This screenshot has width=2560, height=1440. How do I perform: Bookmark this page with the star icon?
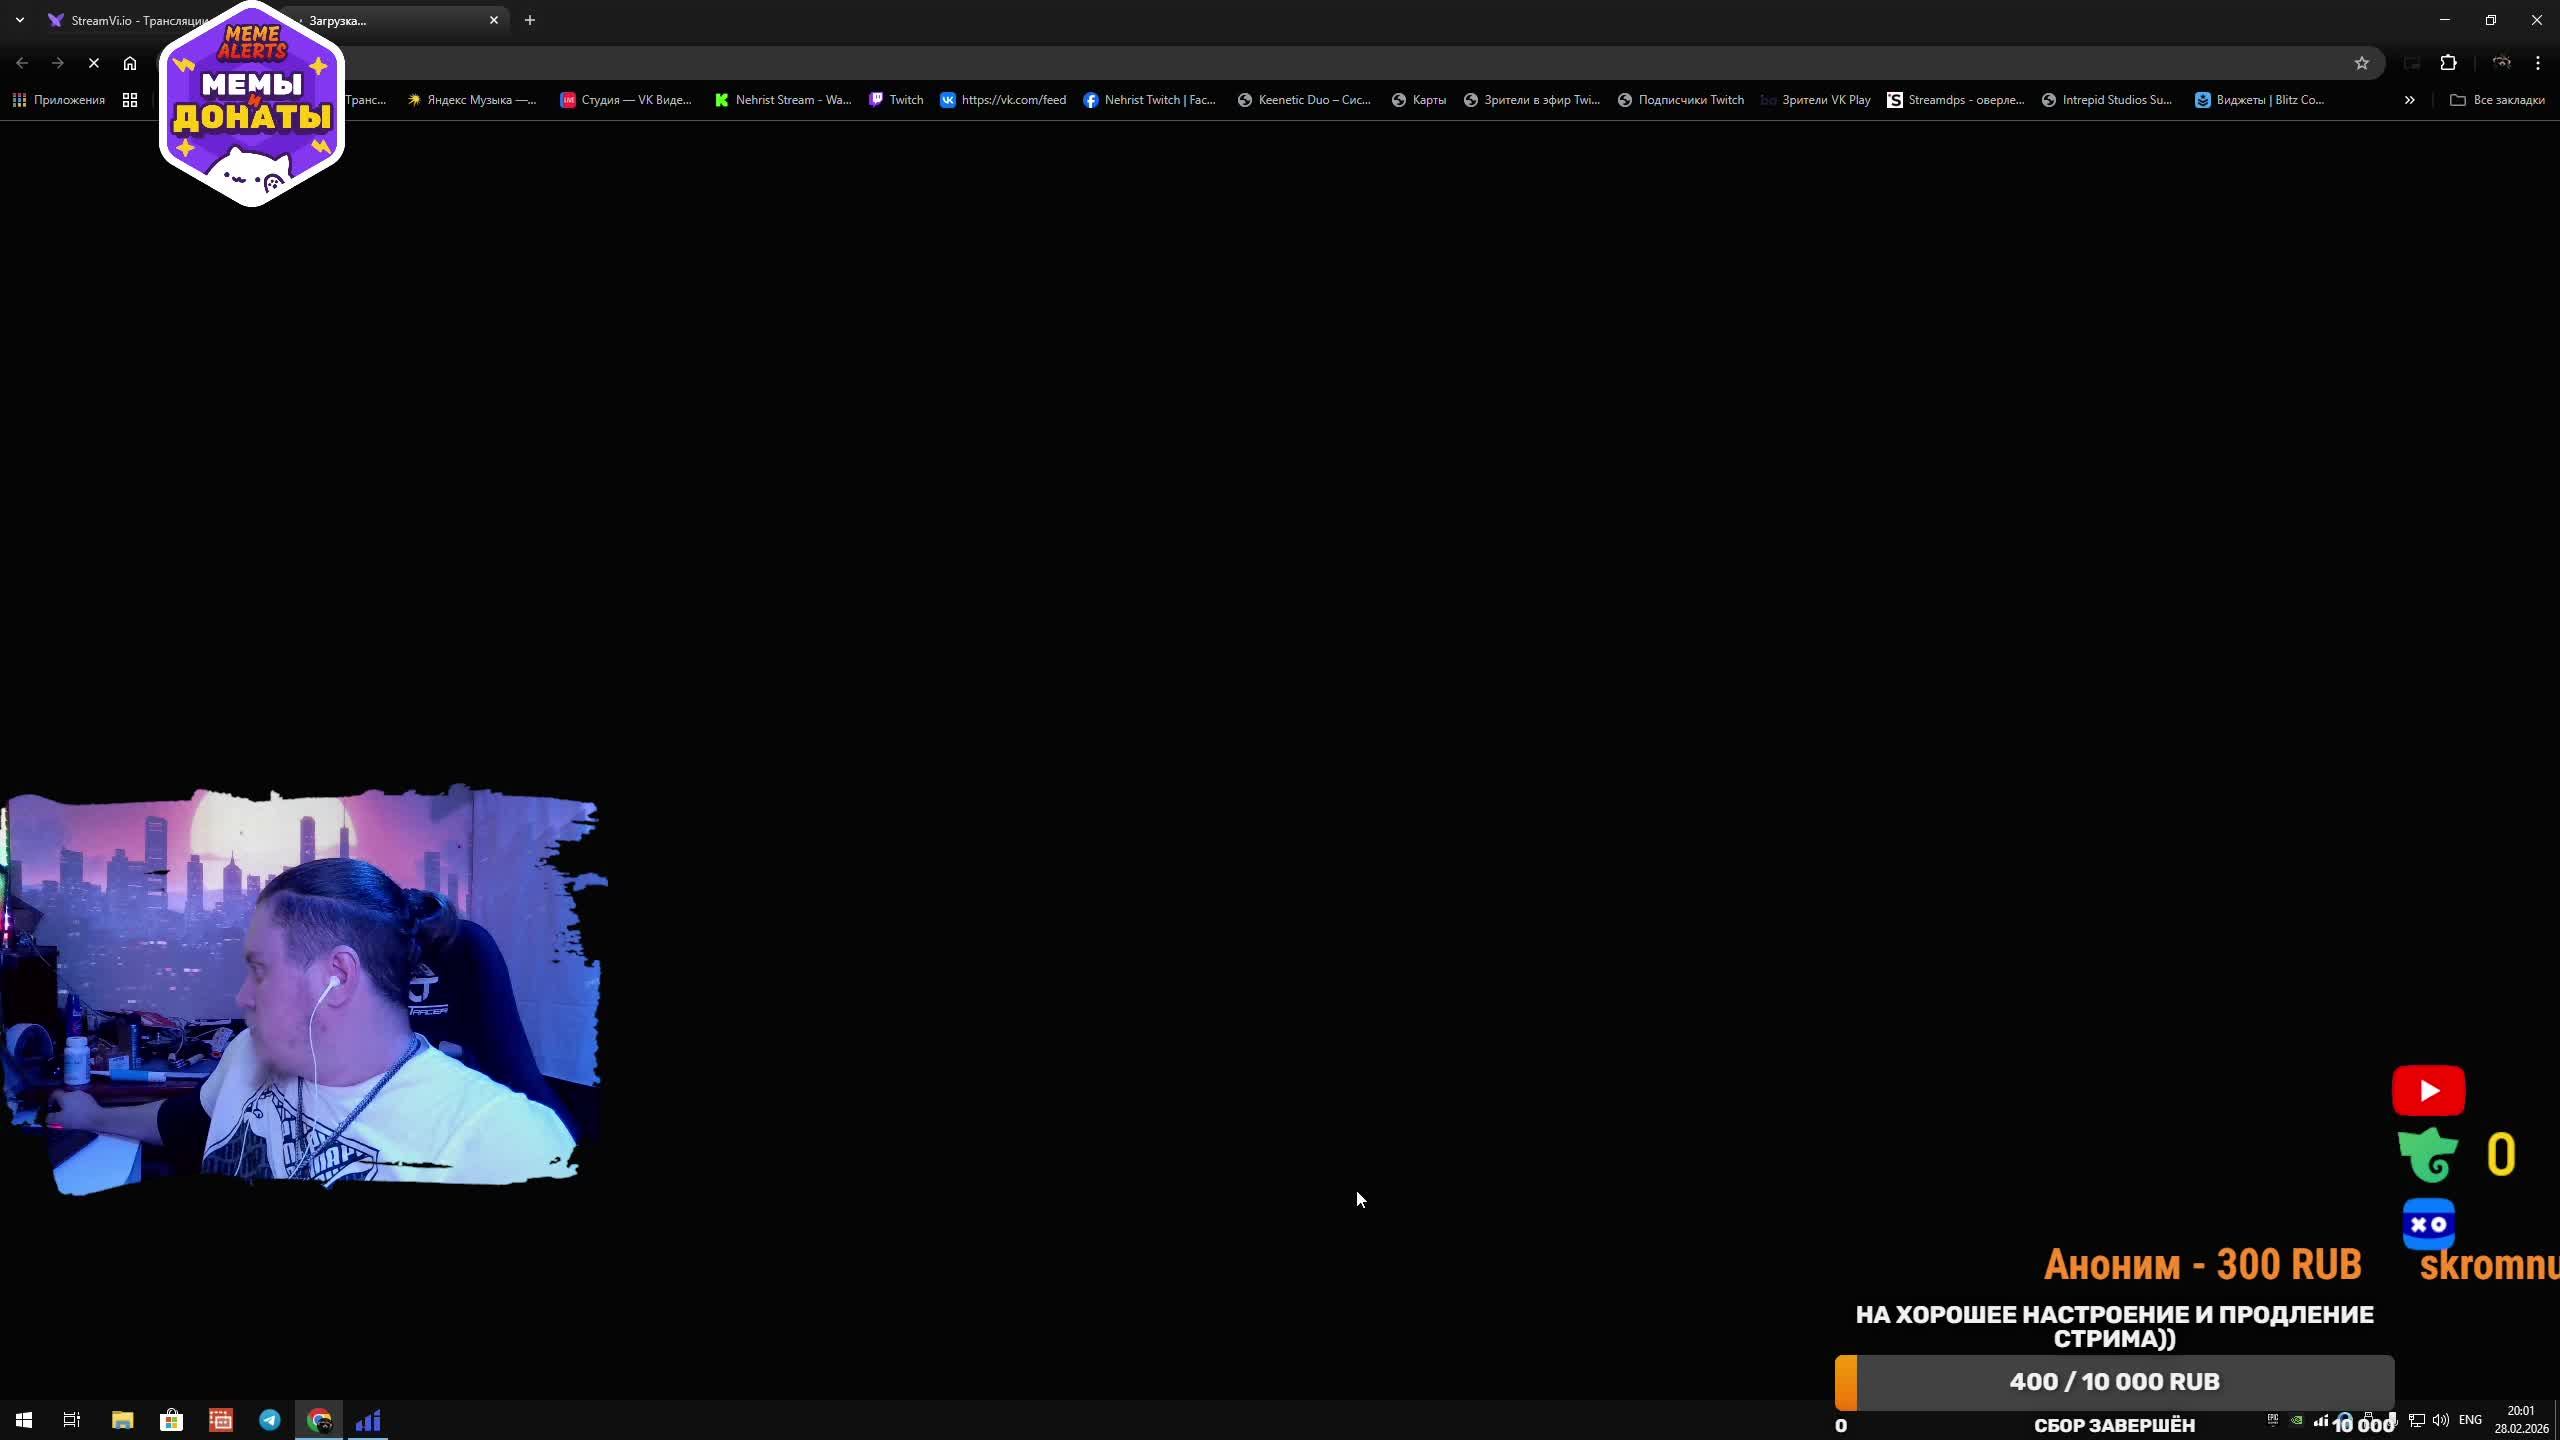pyautogui.click(x=2362, y=63)
